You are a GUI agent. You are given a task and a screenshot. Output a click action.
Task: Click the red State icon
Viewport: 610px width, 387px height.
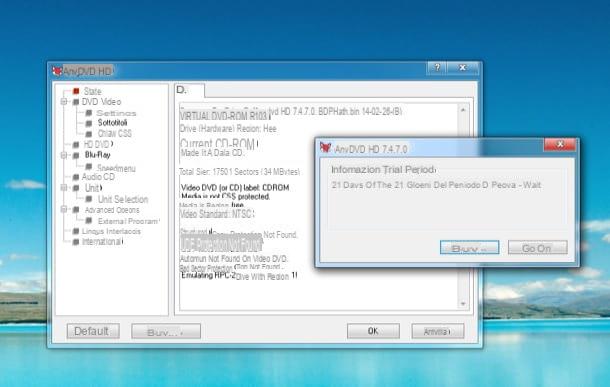[76, 91]
